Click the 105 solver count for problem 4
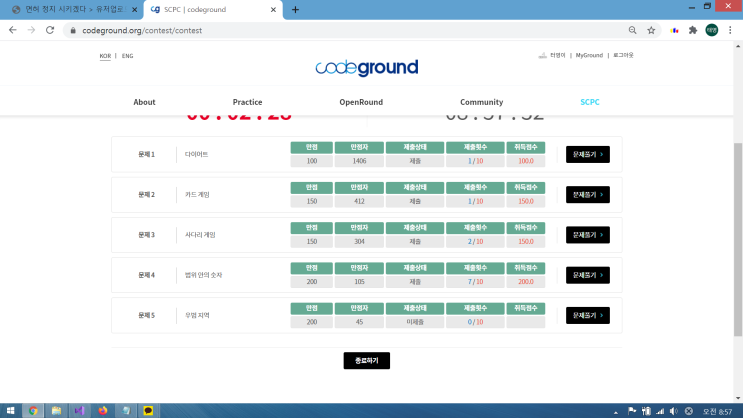 (359, 282)
